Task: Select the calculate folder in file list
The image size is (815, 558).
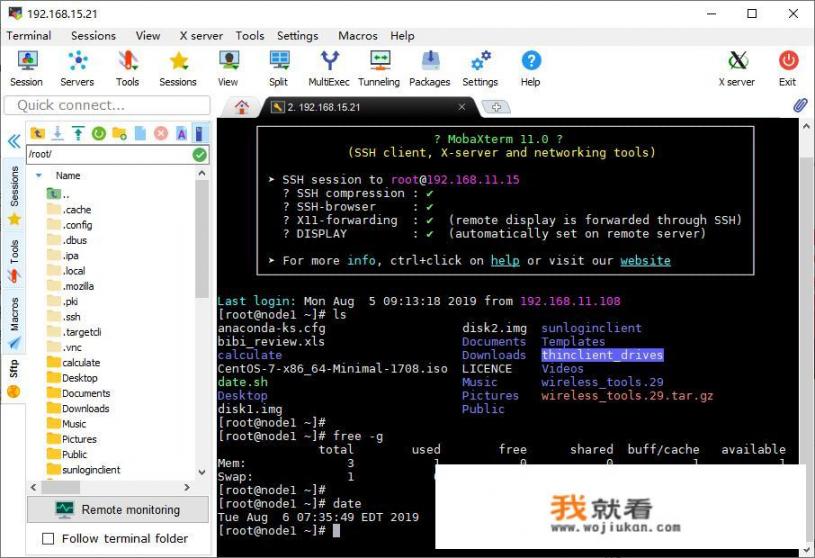Action: click(73, 363)
